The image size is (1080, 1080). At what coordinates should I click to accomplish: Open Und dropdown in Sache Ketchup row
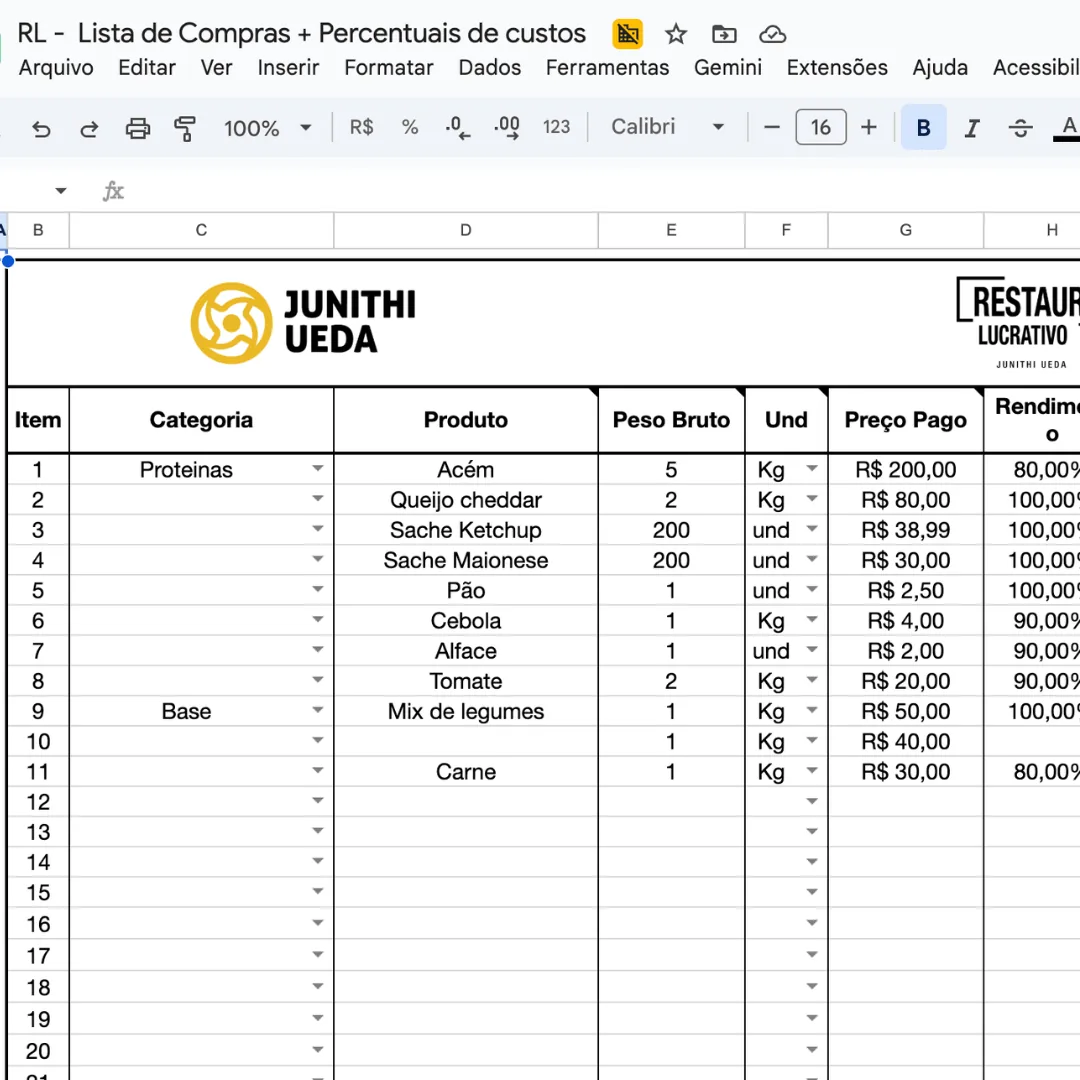point(812,529)
